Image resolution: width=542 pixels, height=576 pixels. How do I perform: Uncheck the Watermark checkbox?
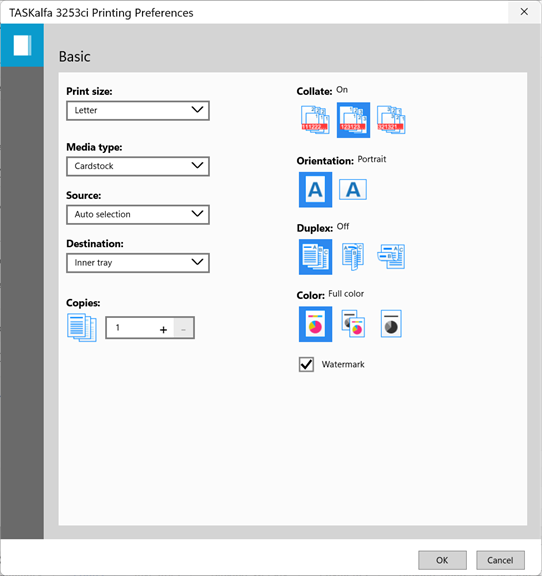point(306,364)
